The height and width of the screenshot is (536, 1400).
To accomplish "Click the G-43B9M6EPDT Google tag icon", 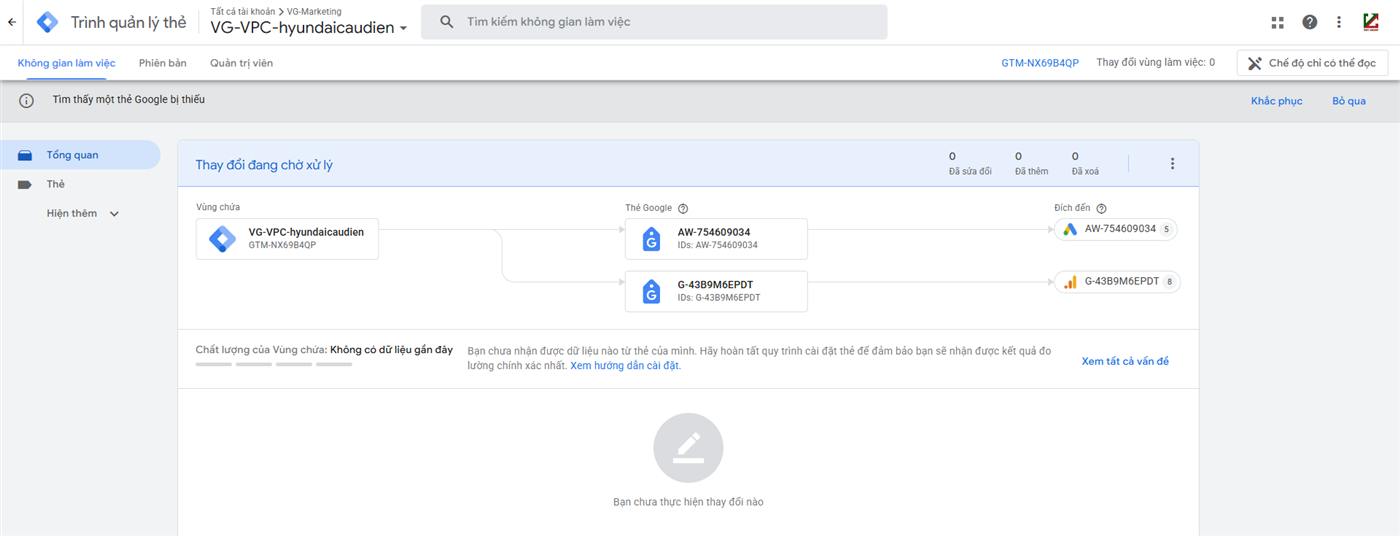I will pyautogui.click(x=652, y=291).
